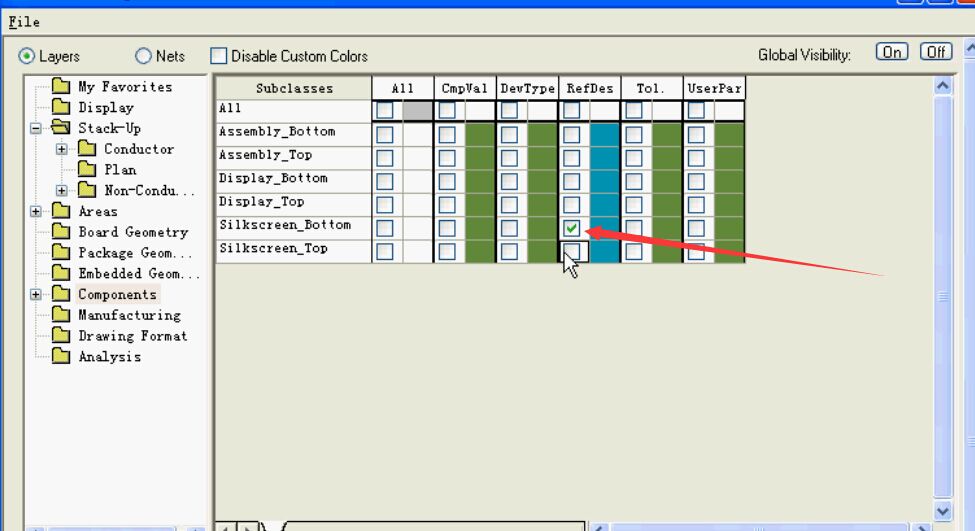This screenshot has height=531, width=975.
Task: Click the Package Geom... folder icon
Action: tap(61, 252)
